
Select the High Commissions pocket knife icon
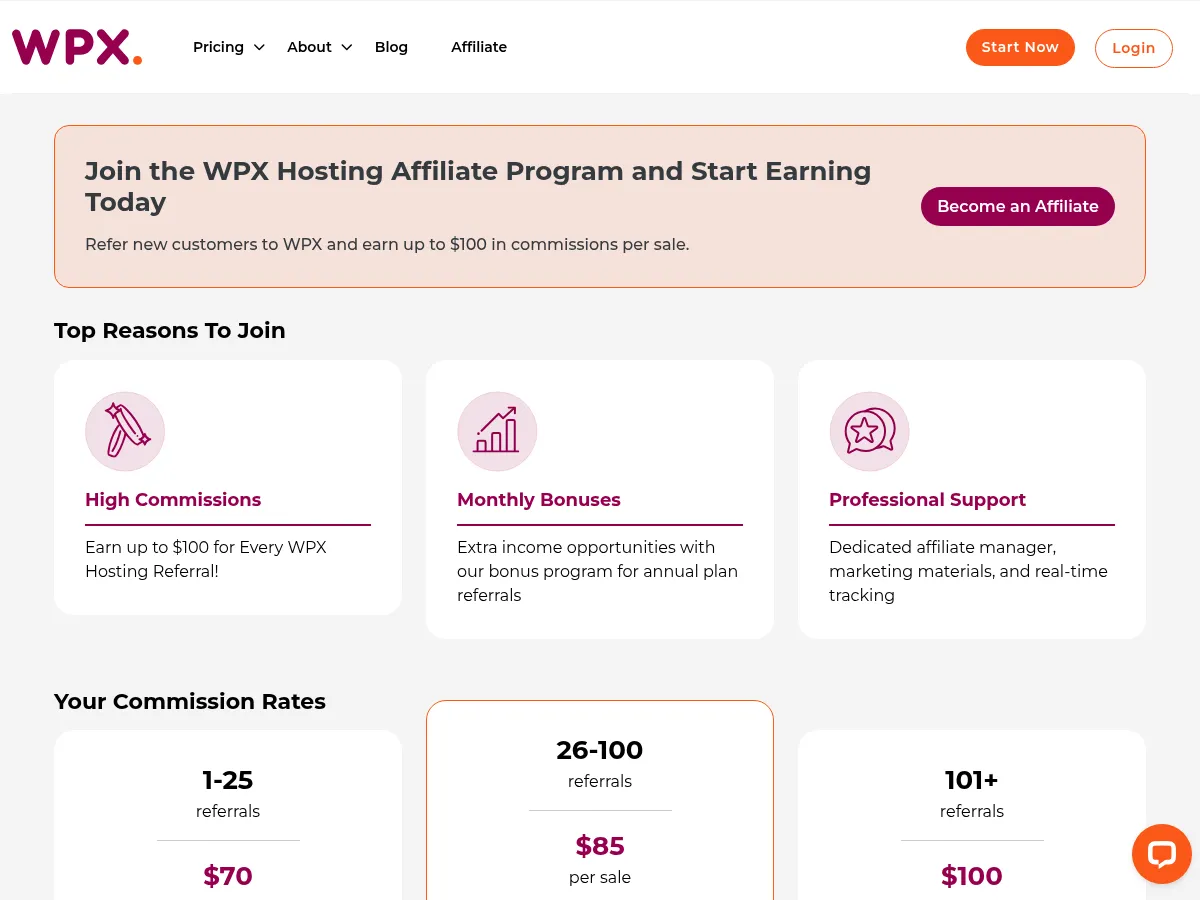point(124,430)
